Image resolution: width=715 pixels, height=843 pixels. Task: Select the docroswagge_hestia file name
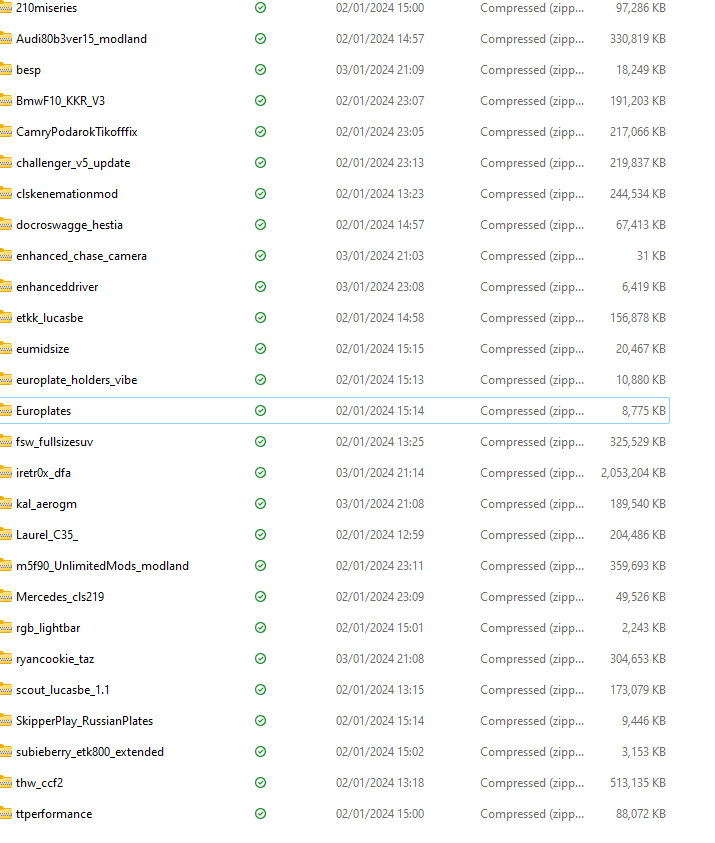(x=69, y=225)
